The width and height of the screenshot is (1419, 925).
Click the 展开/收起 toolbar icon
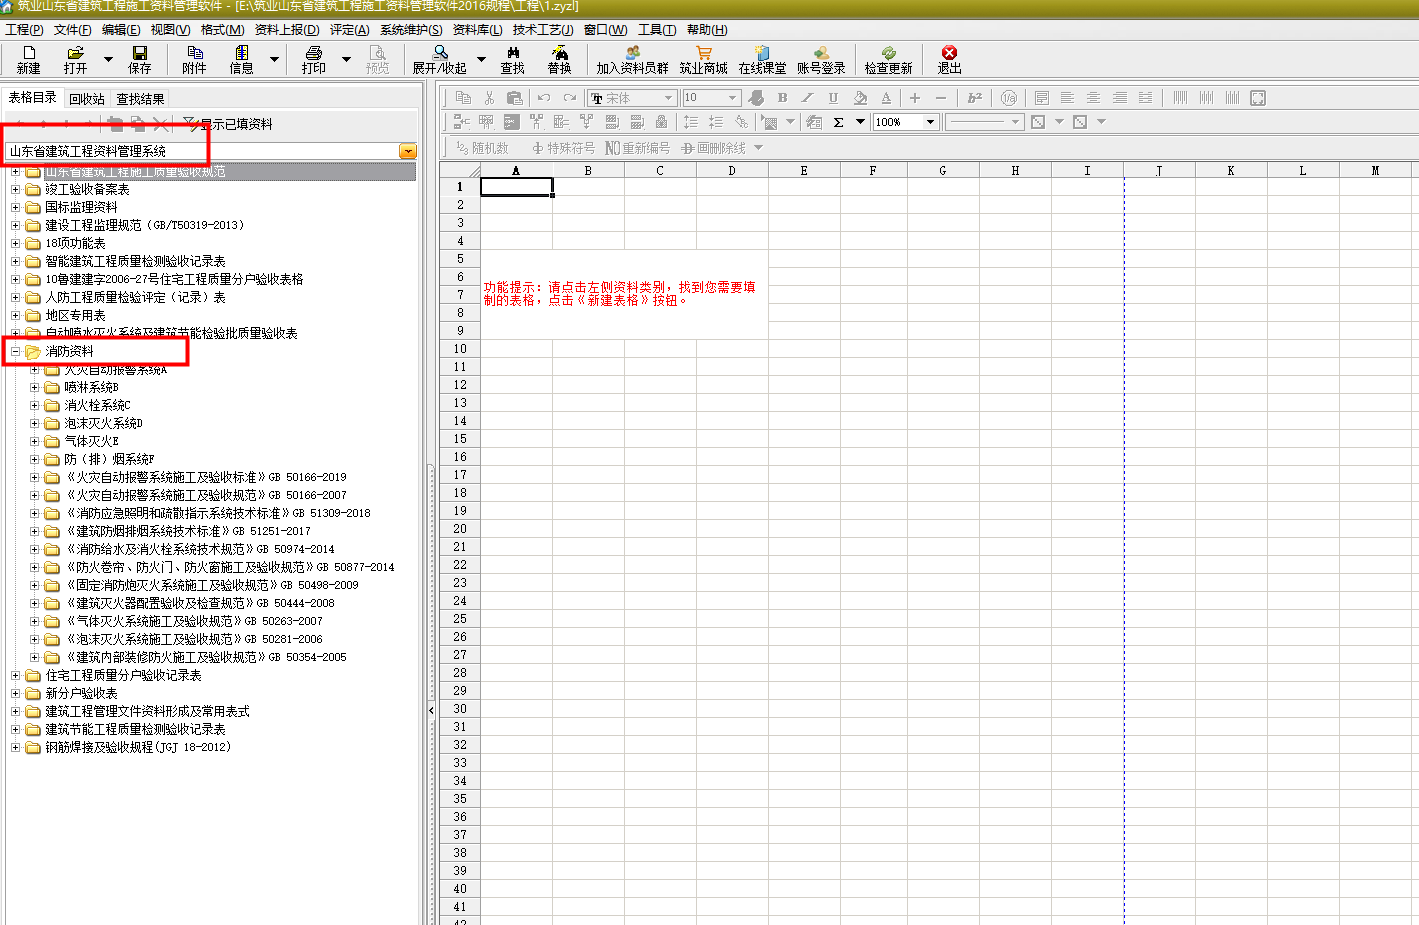pos(440,59)
